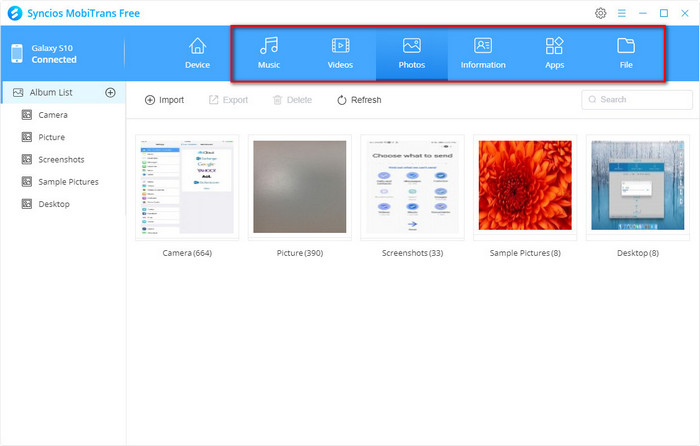
Task: Click the Syncios MobiTrans Free title
Action: [x=83, y=13]
